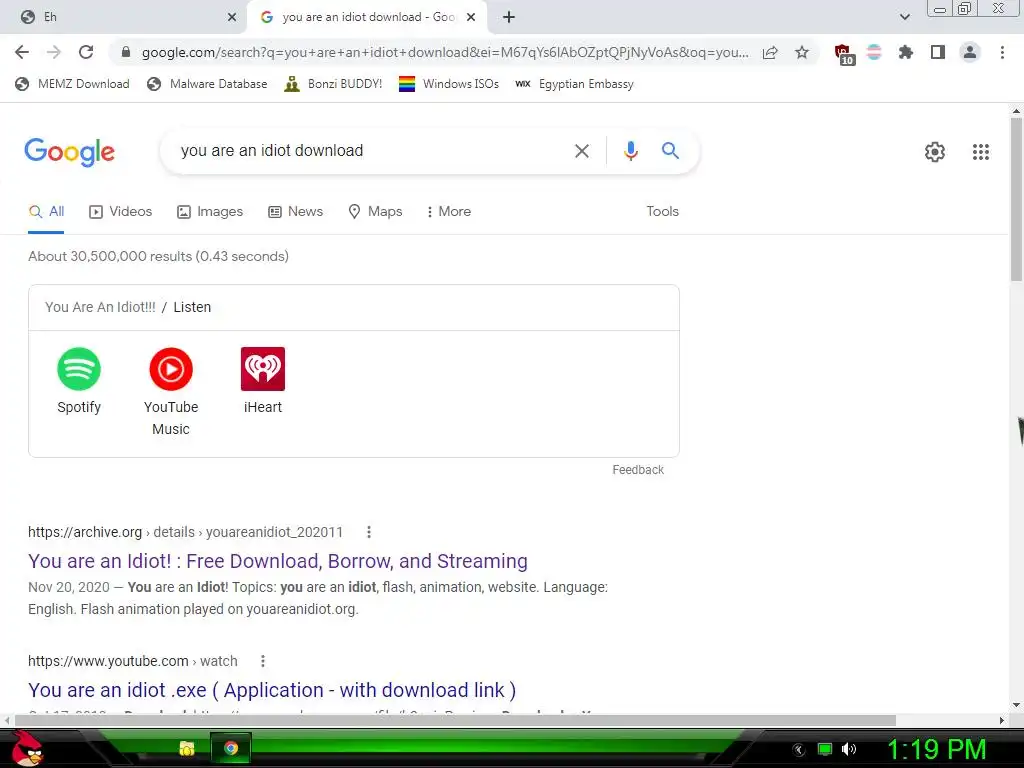This screenshot has width=1024, height=768.
Task: Open the volume speaker tray icon
Action: pyautogui.click(x=849, y=749)
